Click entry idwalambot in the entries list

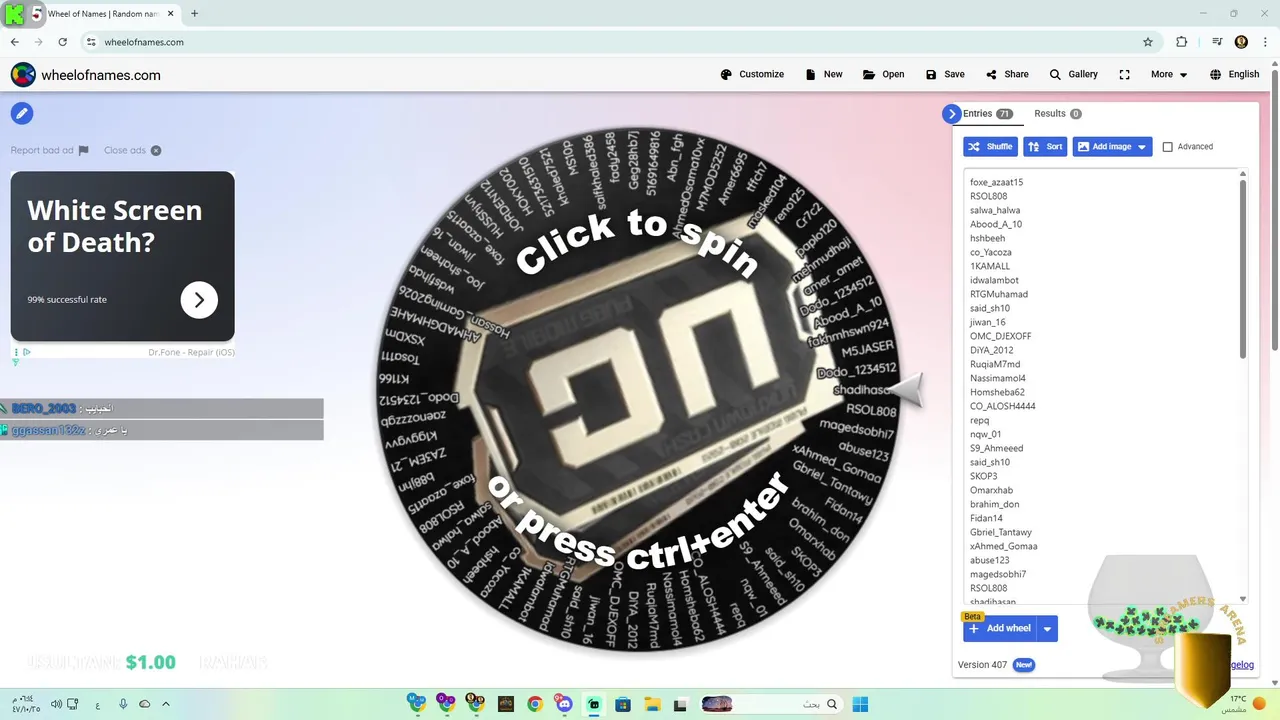994,280
